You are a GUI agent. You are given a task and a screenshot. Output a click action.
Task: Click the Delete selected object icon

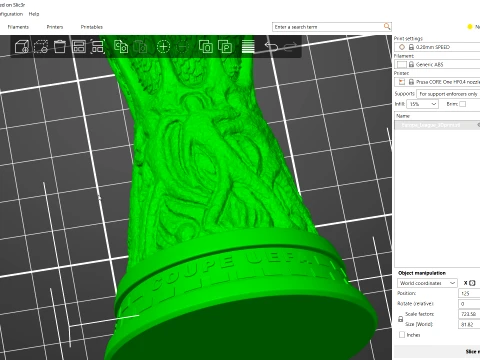click(41, 47)
